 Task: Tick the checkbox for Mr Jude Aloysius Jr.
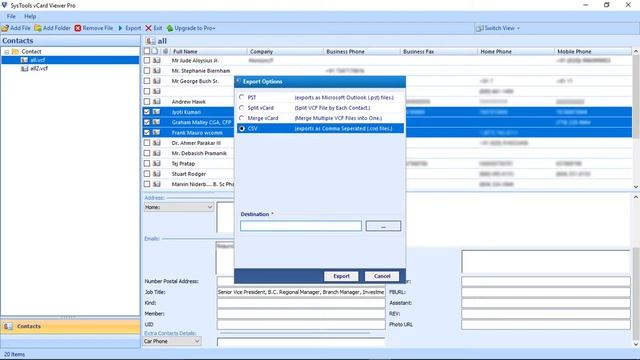pyautogui.click(x=147, y=60)
